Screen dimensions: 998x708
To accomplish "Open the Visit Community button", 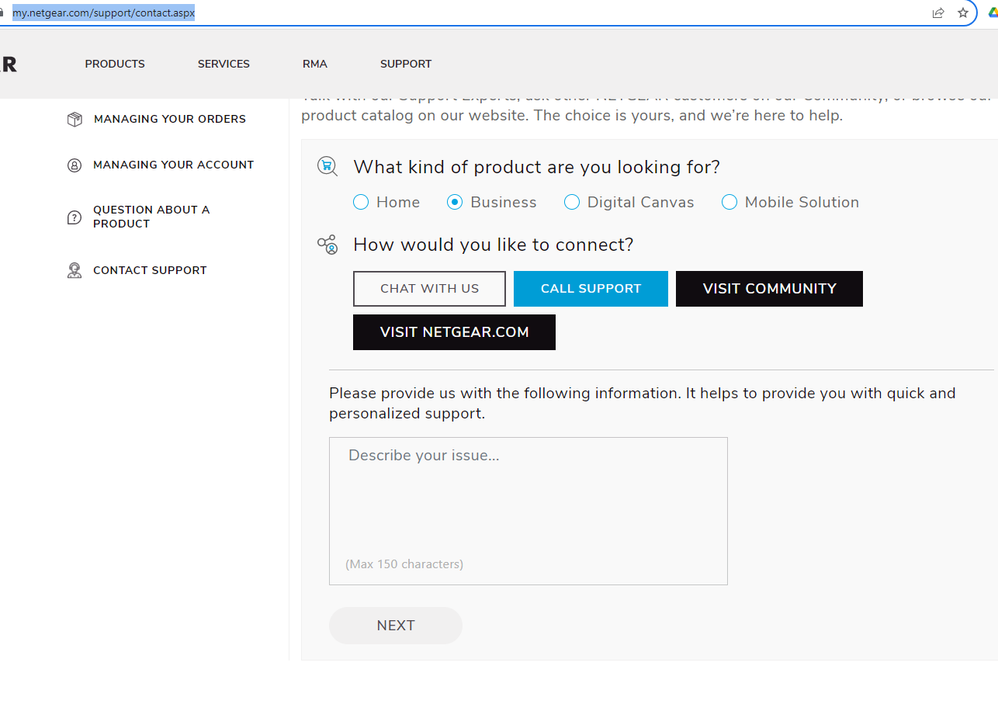I will (769, 289).
